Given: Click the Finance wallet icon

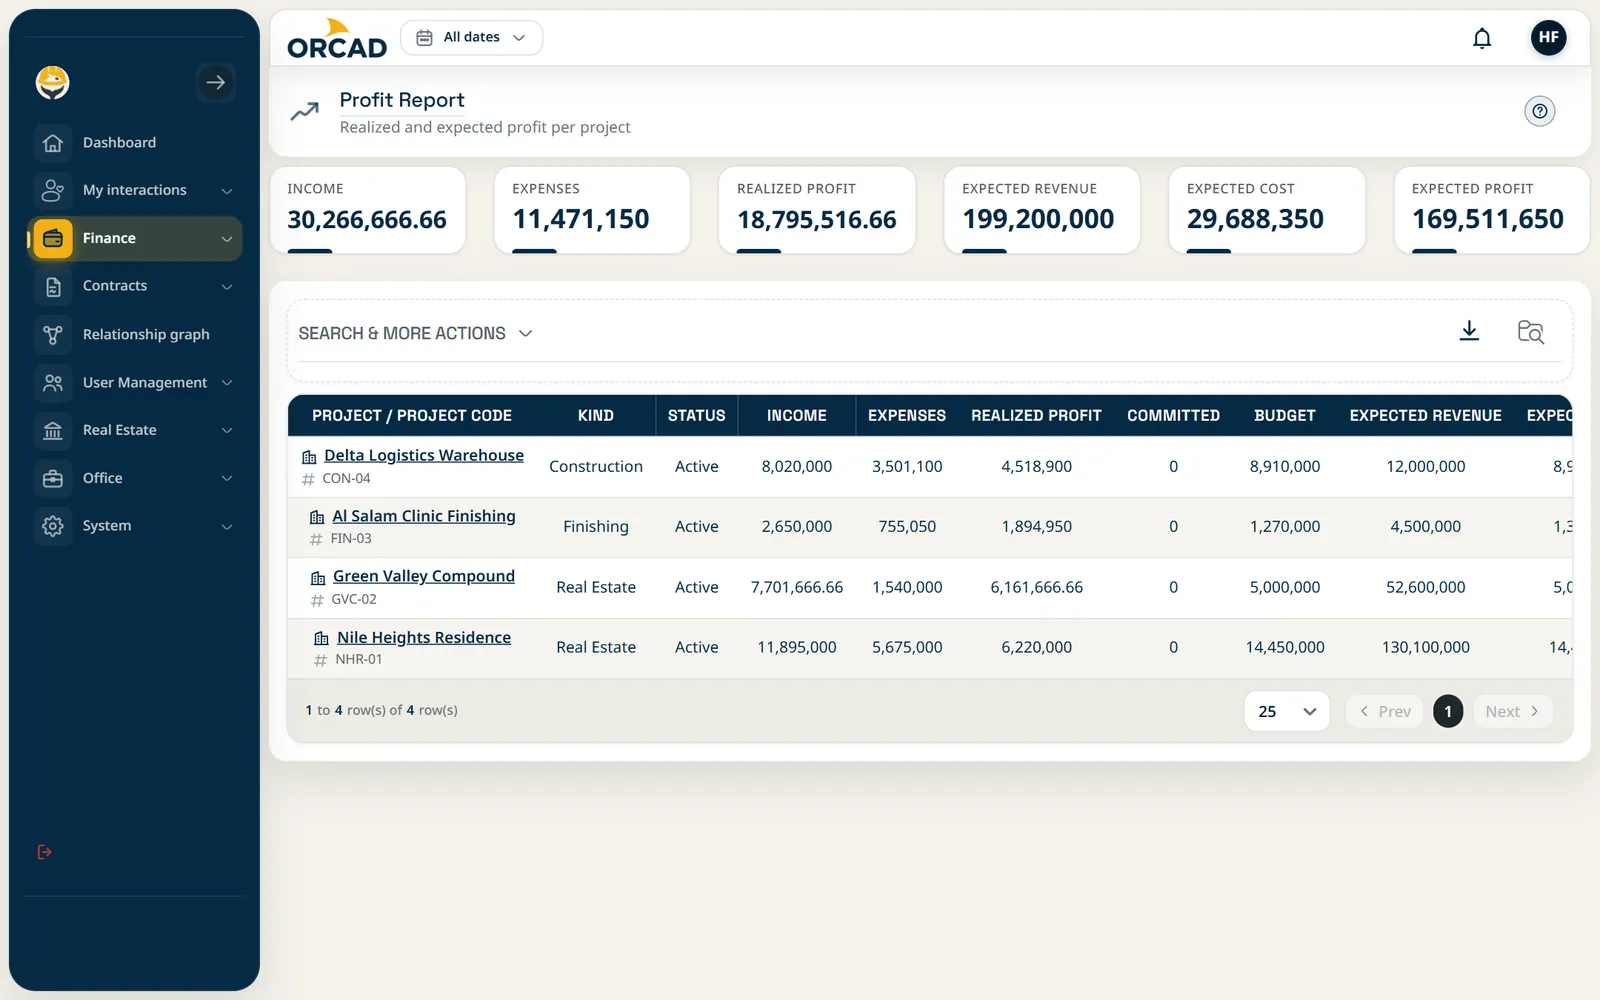Looking at the screenshot, I should tap(53, 238).
